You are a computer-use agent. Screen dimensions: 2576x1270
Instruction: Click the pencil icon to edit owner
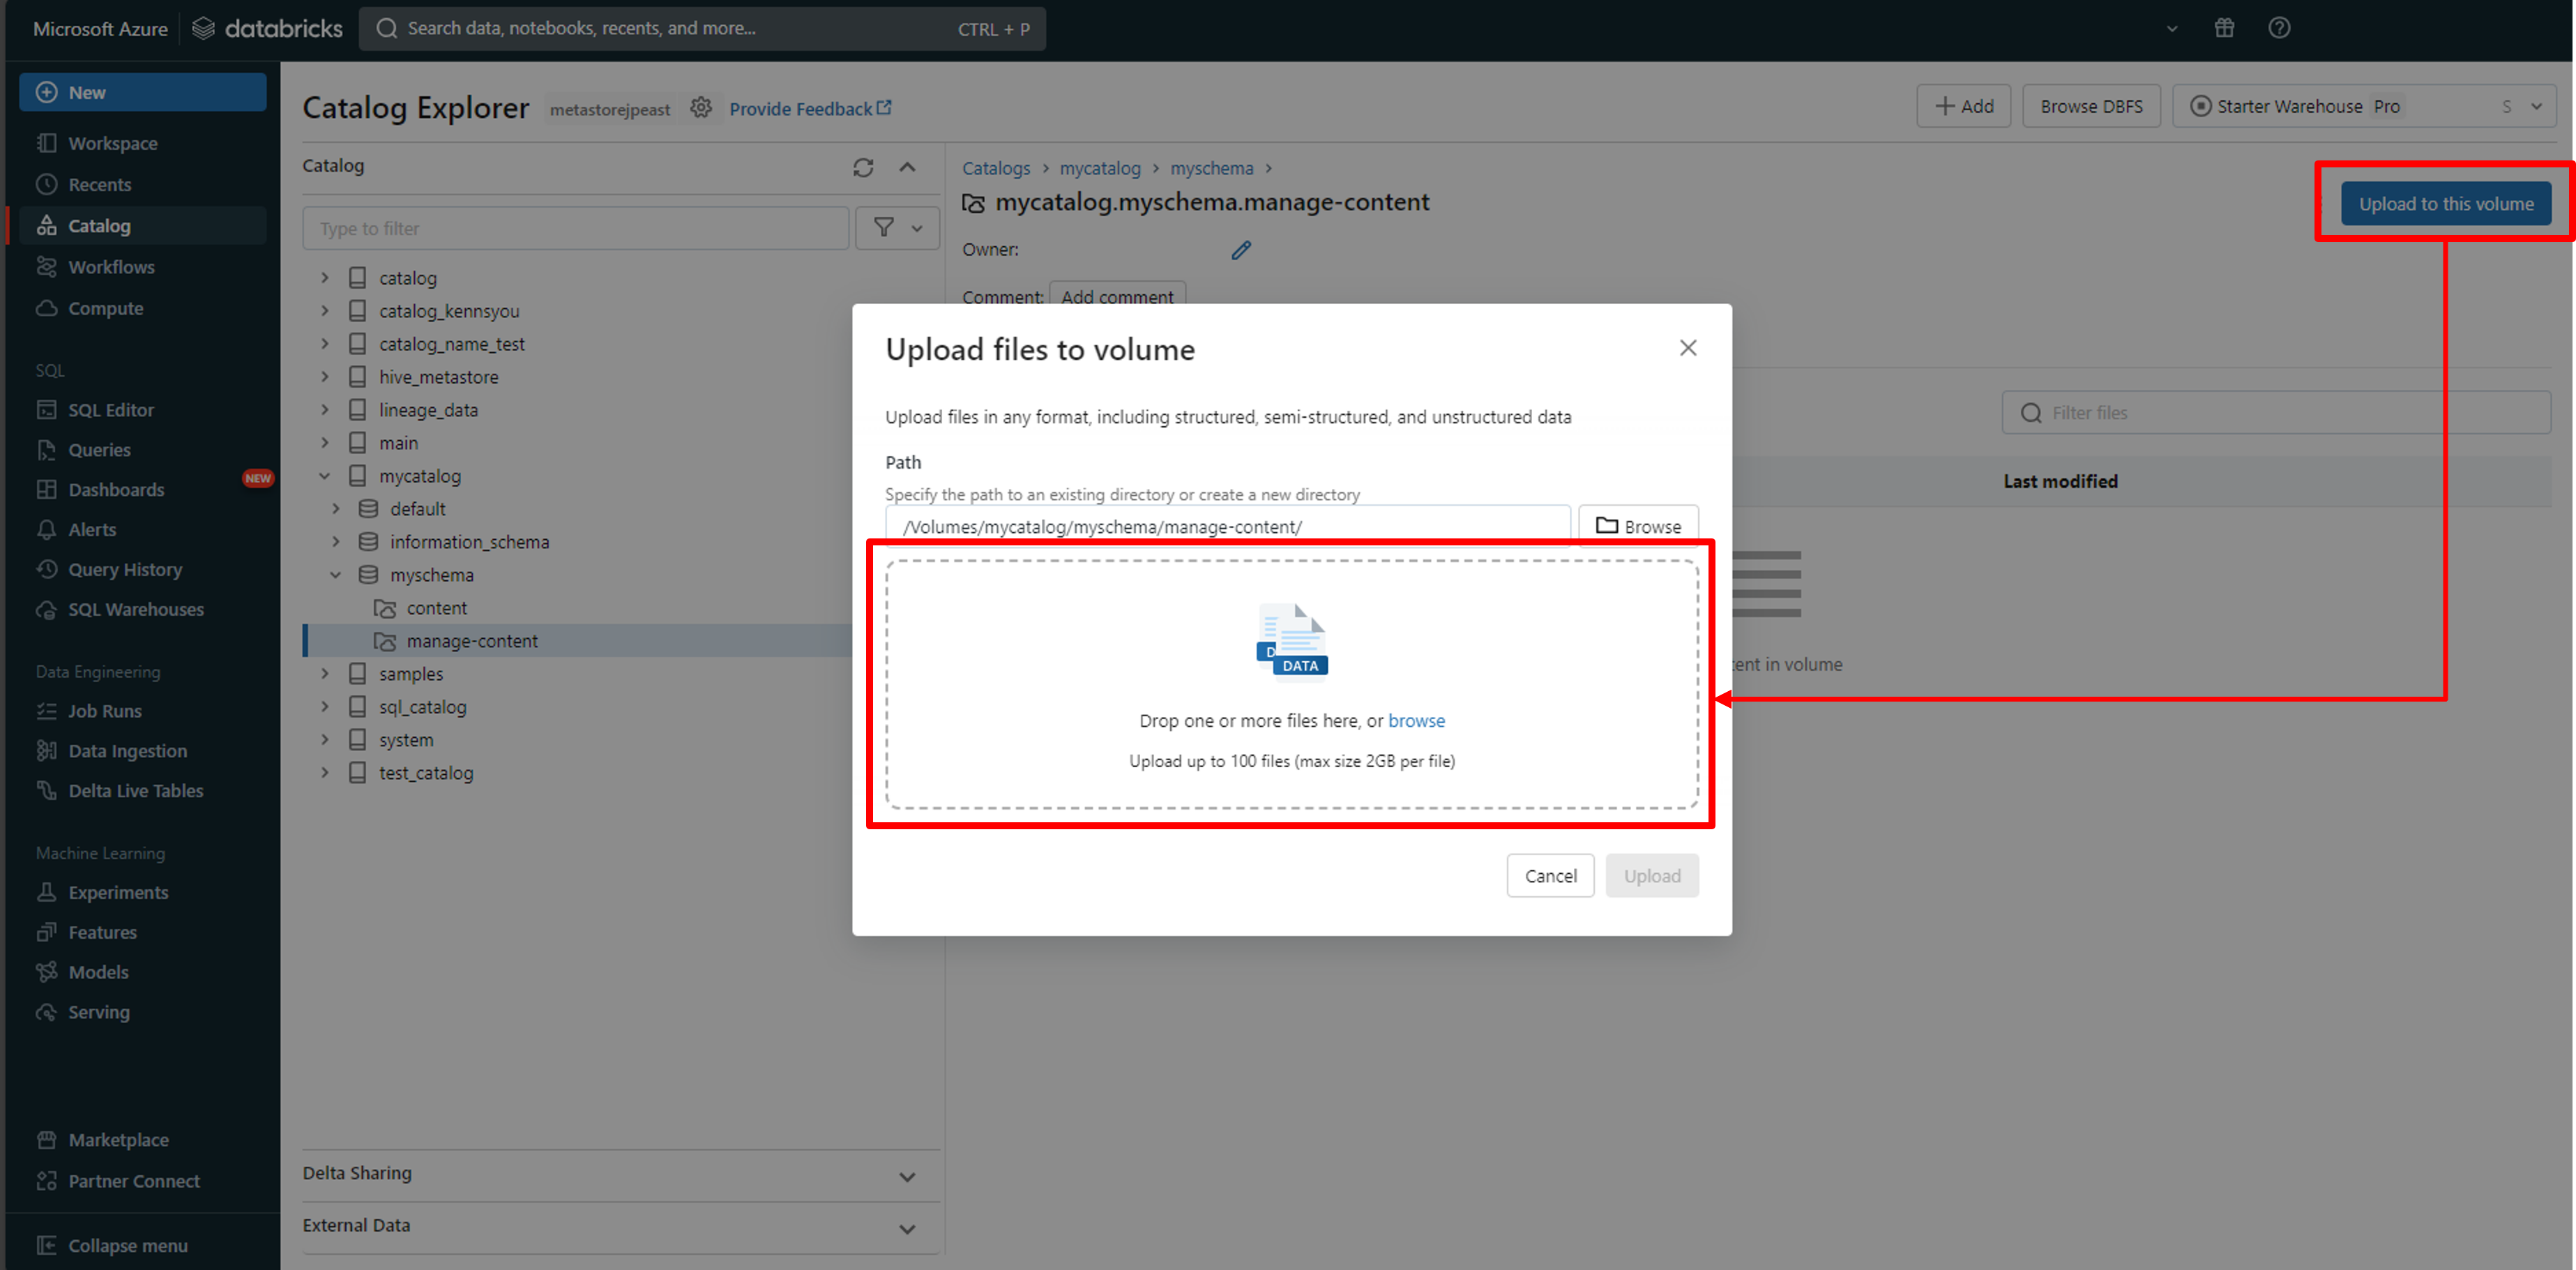1240,250
